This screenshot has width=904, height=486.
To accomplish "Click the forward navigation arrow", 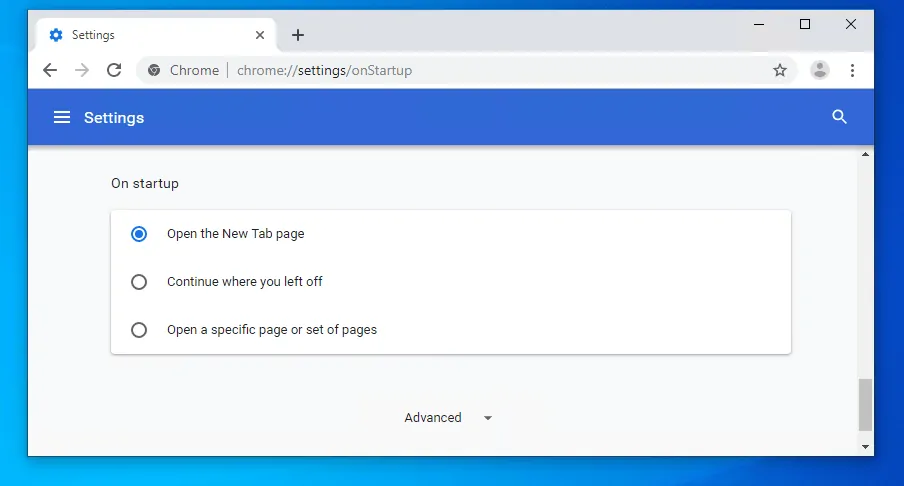I will 82,70.
